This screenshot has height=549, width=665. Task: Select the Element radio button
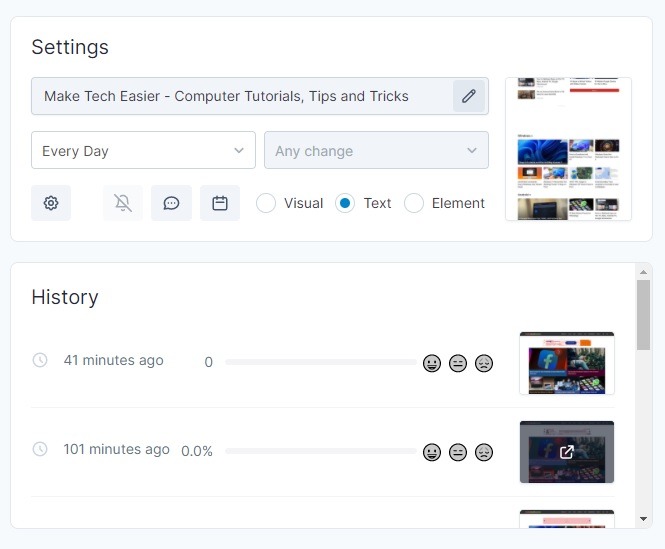414,203
